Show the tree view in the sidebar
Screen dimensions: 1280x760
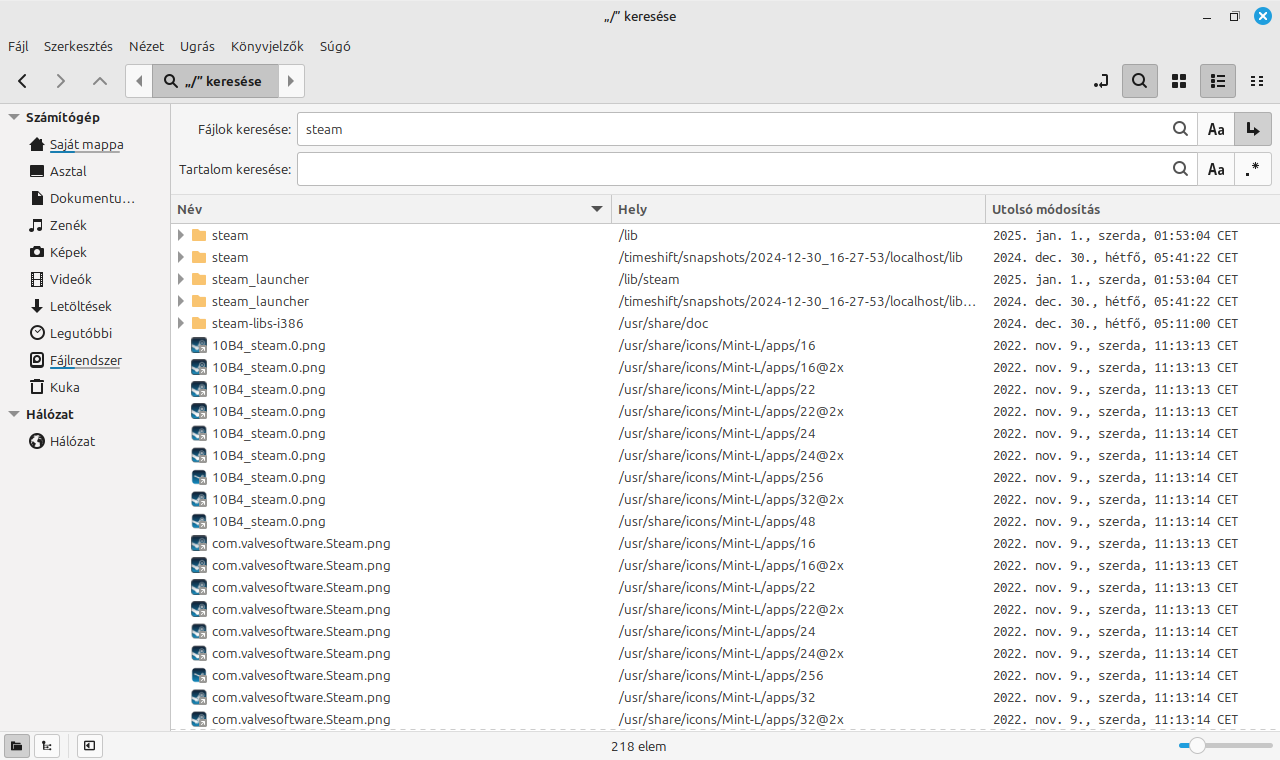coord(46,745)
